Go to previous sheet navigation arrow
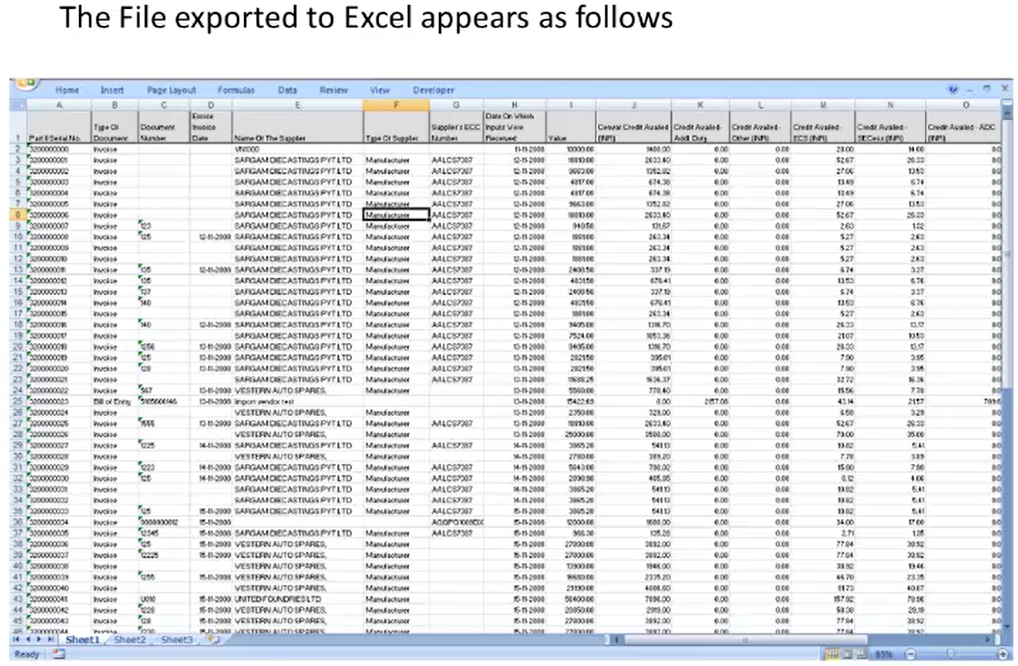Screen dimensions: 1018x666 28,640
